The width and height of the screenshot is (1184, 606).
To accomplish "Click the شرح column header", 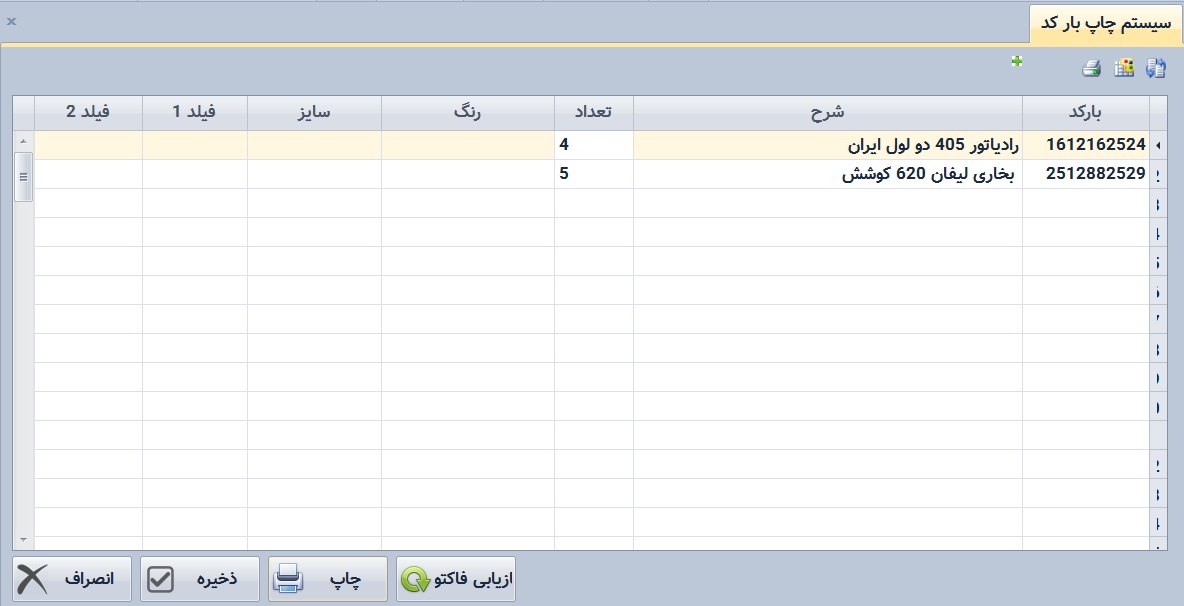I will 827,112.
